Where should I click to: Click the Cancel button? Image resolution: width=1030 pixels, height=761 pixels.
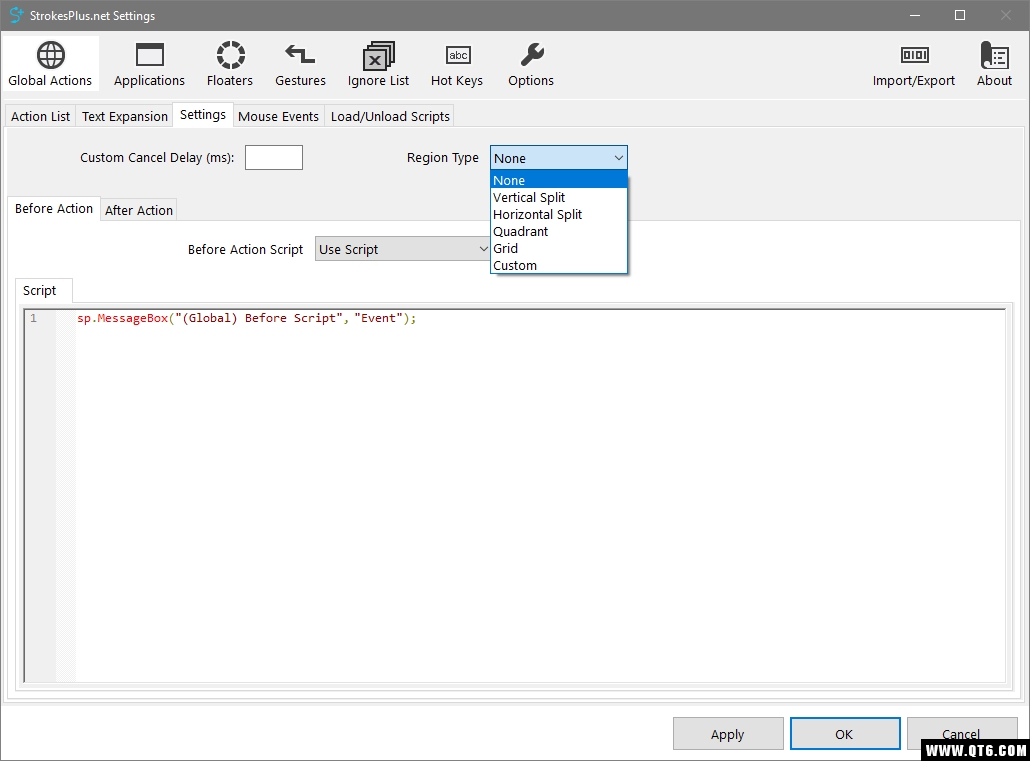tap(962, 733)
